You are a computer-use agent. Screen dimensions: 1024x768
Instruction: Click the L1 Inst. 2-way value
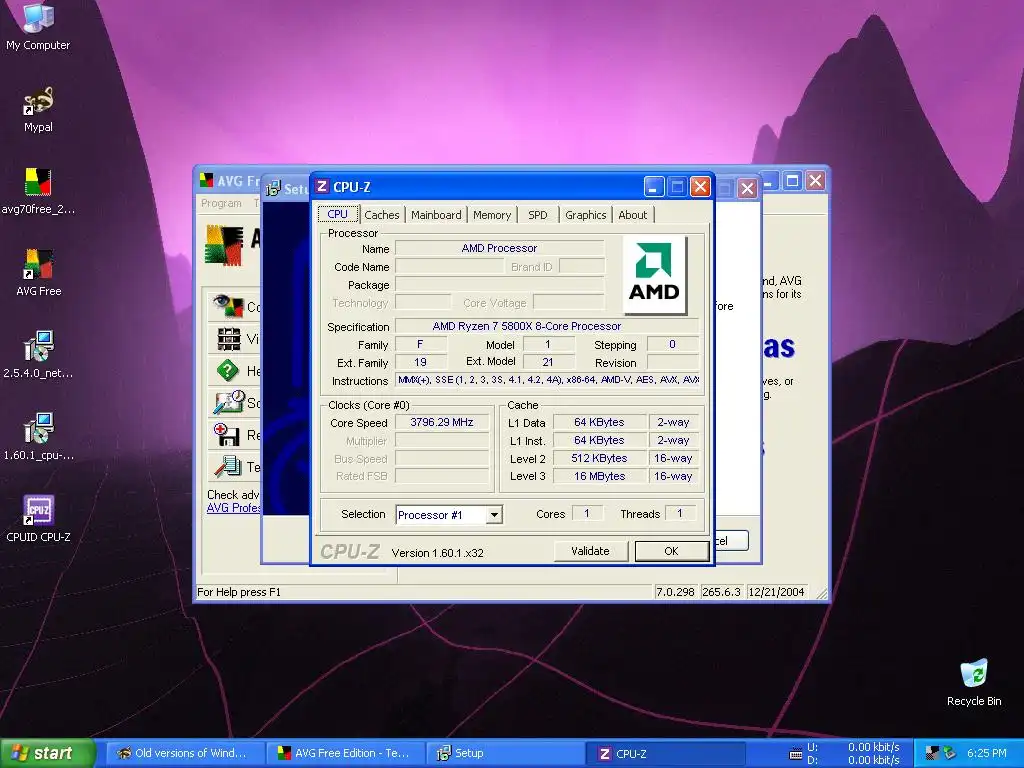point(673,440)
